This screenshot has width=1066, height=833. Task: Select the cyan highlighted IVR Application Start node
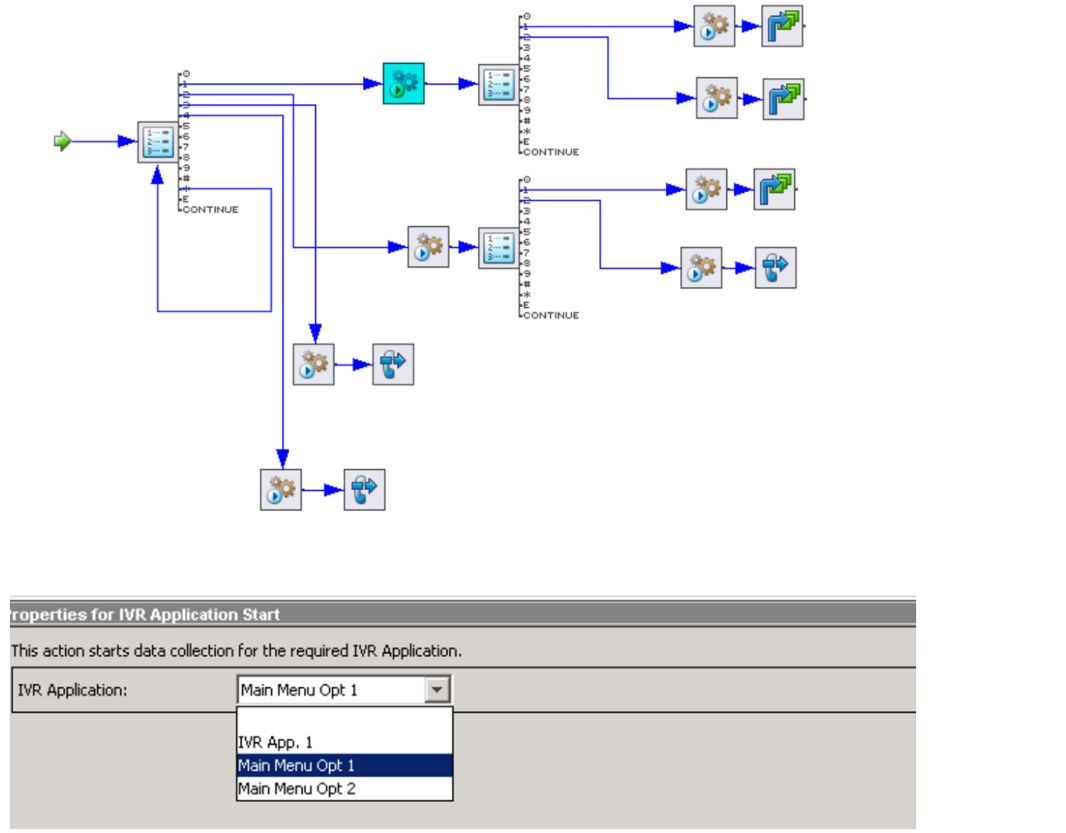pyautogui.click(x=404, y=84)
